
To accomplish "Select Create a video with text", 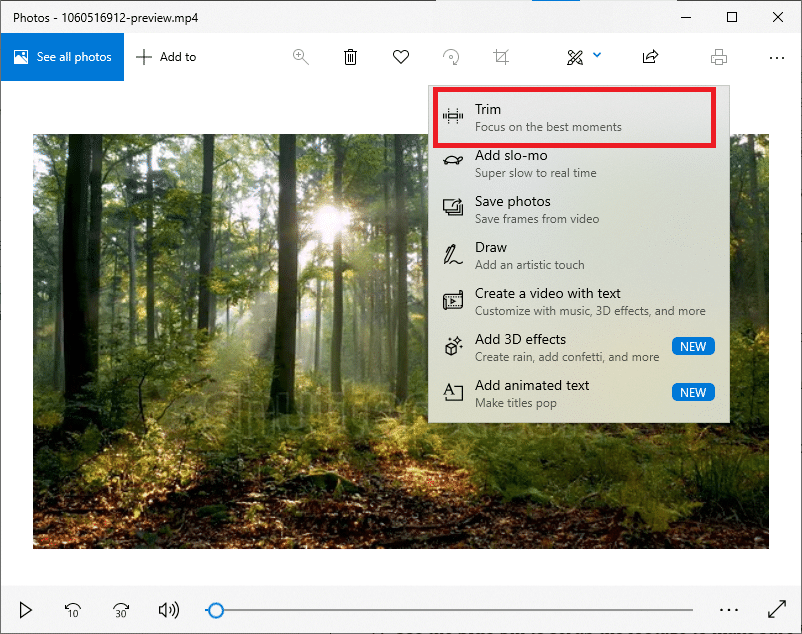I will point(579,302).
